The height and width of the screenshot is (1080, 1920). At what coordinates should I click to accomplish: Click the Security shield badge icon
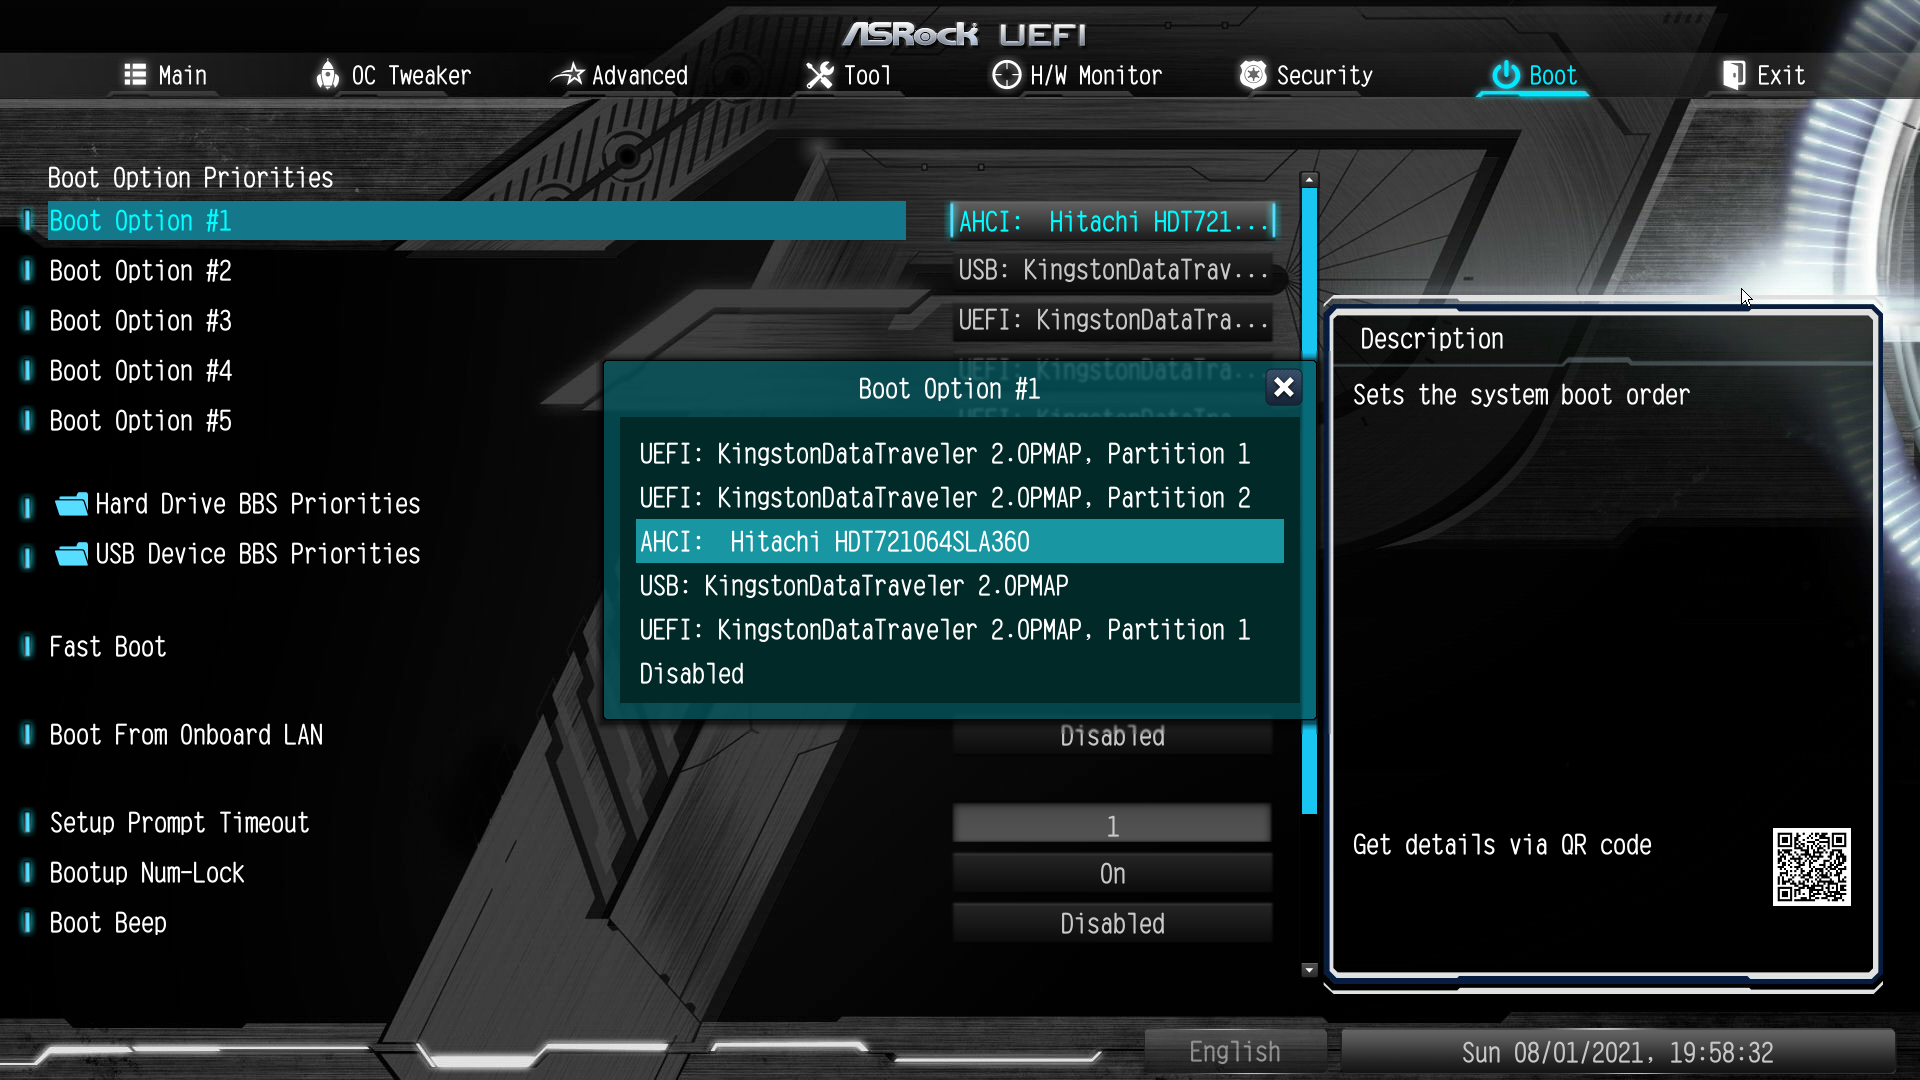coord(1253,75)
